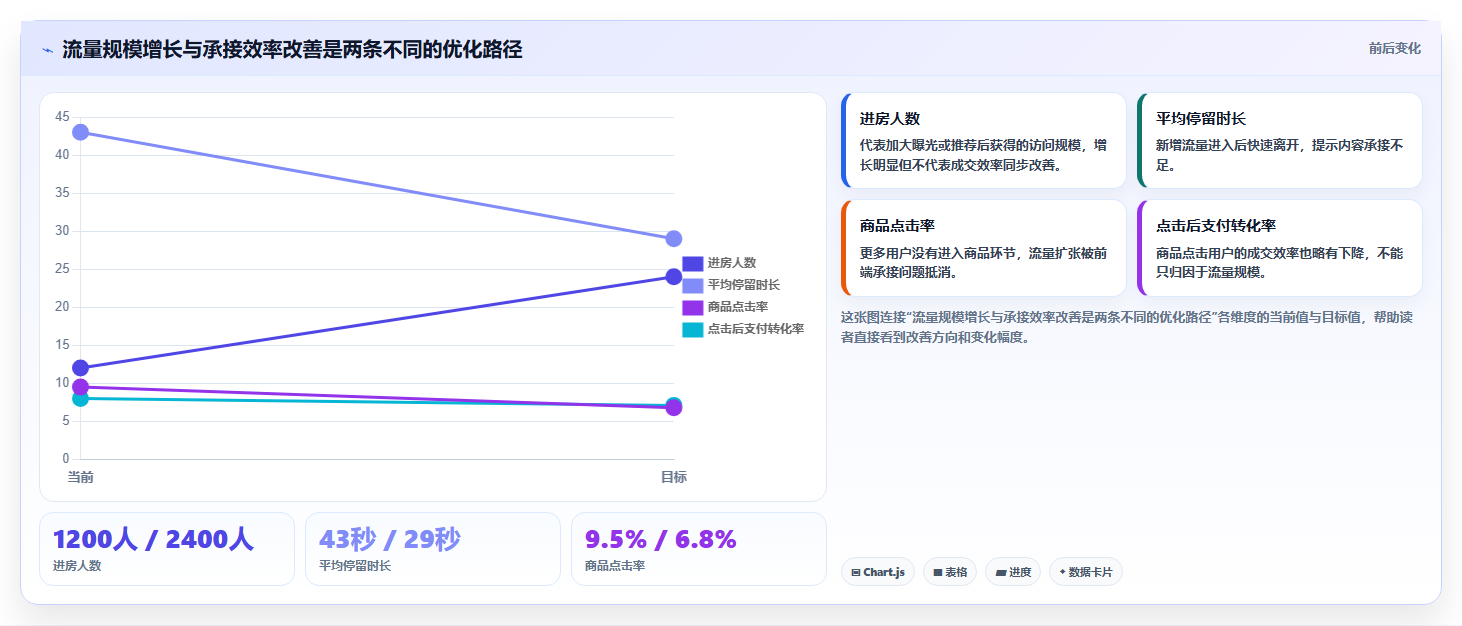Click the 数据卡片 tag chip

tap(1086, 572)
